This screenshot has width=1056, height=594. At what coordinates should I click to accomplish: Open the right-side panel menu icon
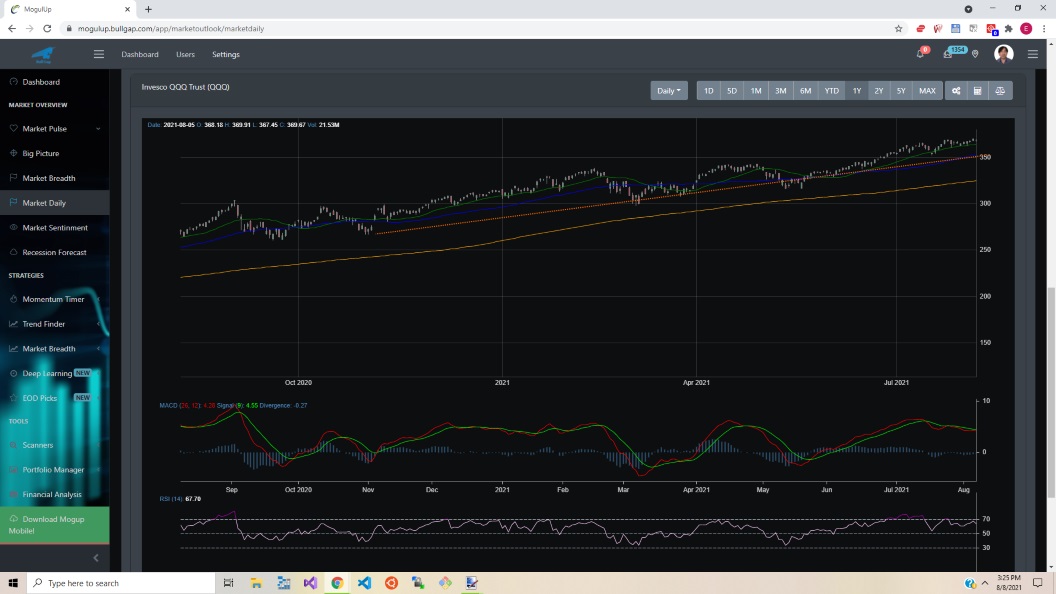1032,55
